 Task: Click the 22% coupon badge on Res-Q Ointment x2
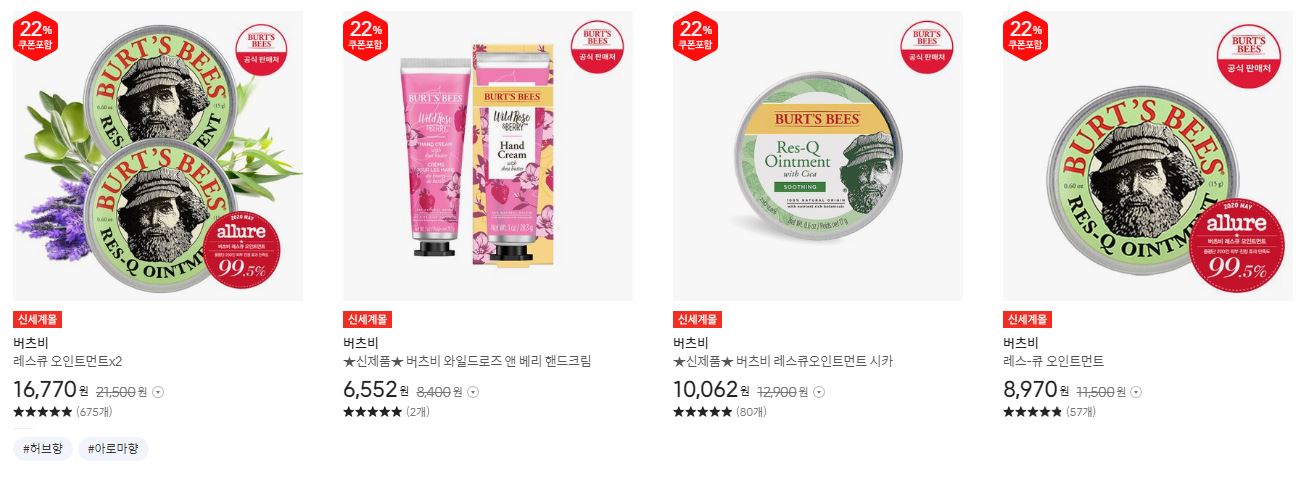coord(35,33)
